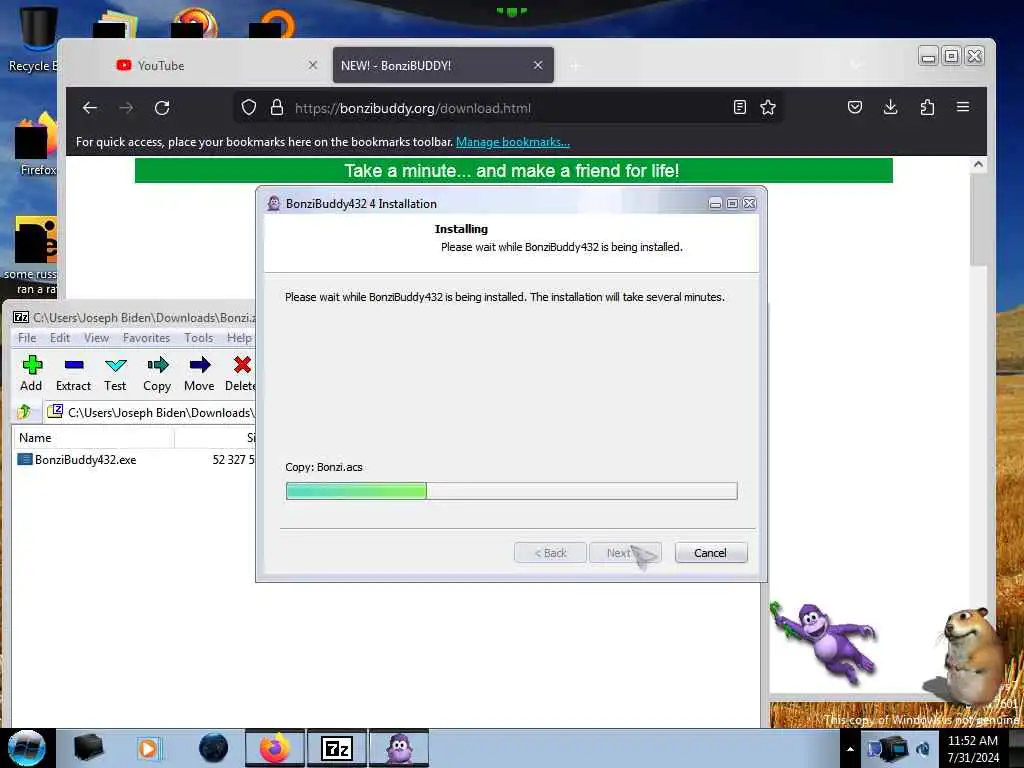The height and width of the screenshot is (768, 1024).
Task: Click the 7-Zip Test button
Action: pos(115,374)
